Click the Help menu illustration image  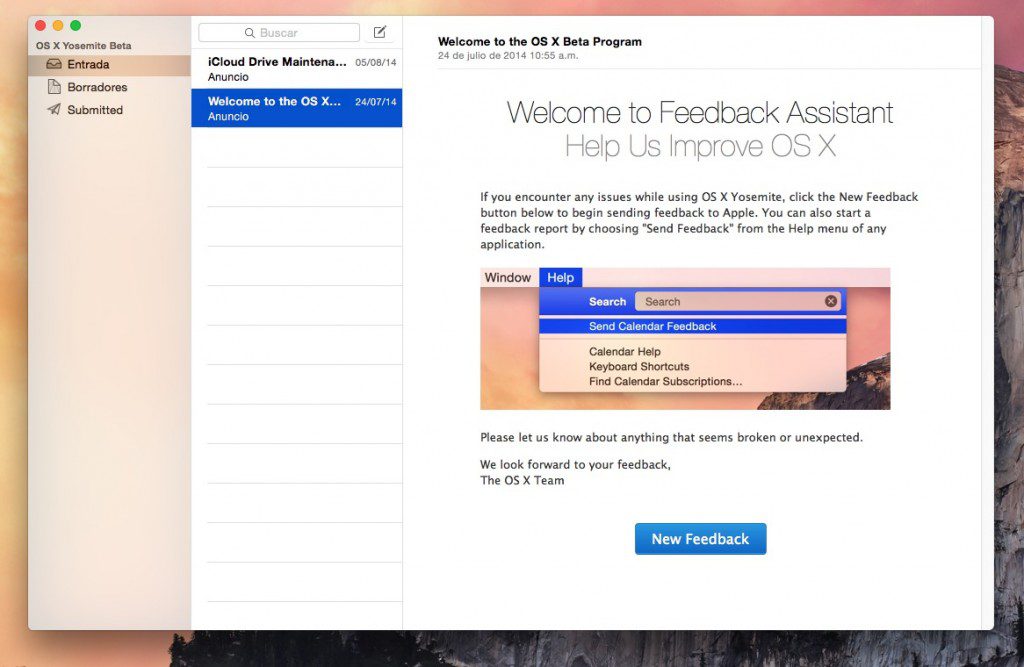[685, 338]
